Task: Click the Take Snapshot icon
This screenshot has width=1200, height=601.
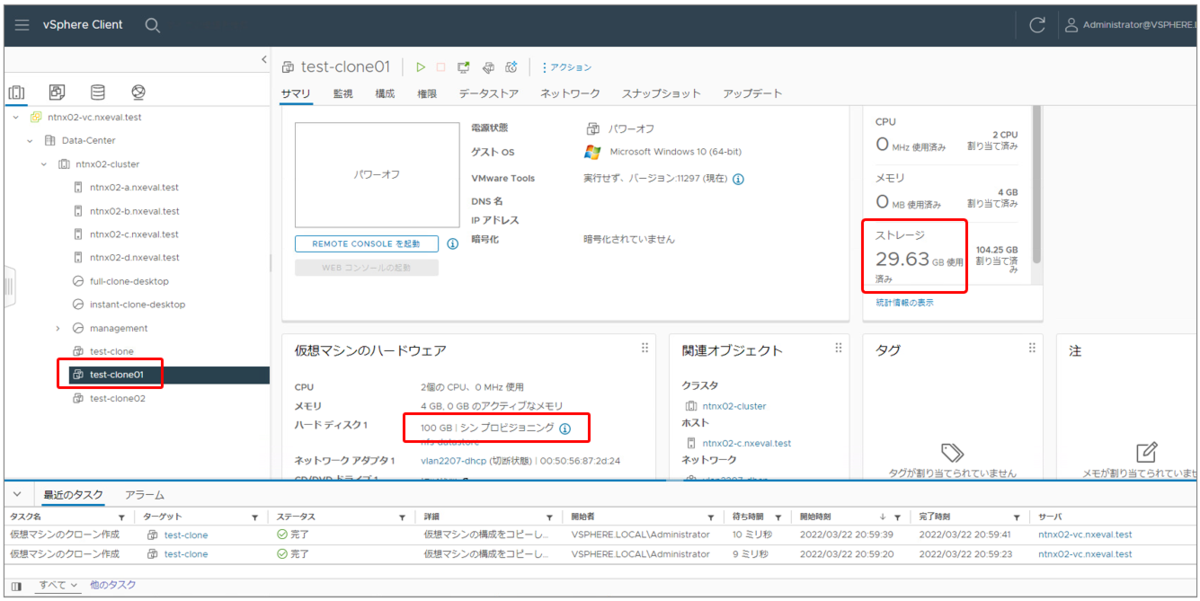Action: (x=511, y=67)
